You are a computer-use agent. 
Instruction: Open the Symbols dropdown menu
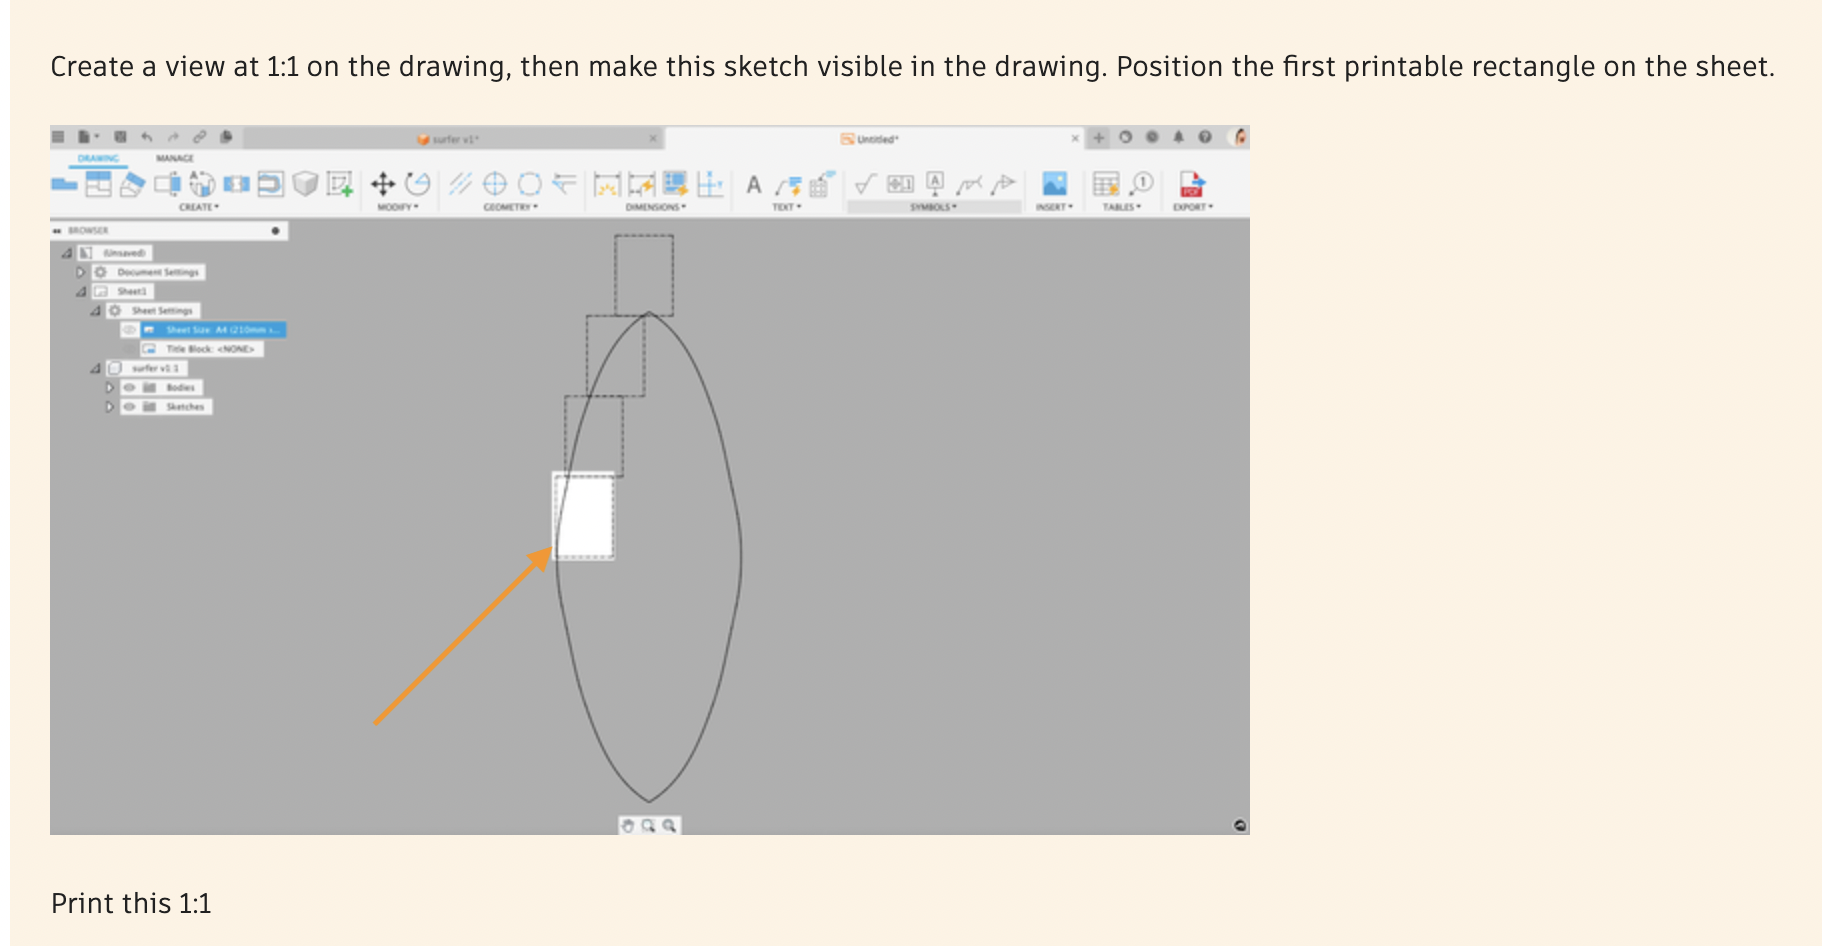tap(933, 207)
